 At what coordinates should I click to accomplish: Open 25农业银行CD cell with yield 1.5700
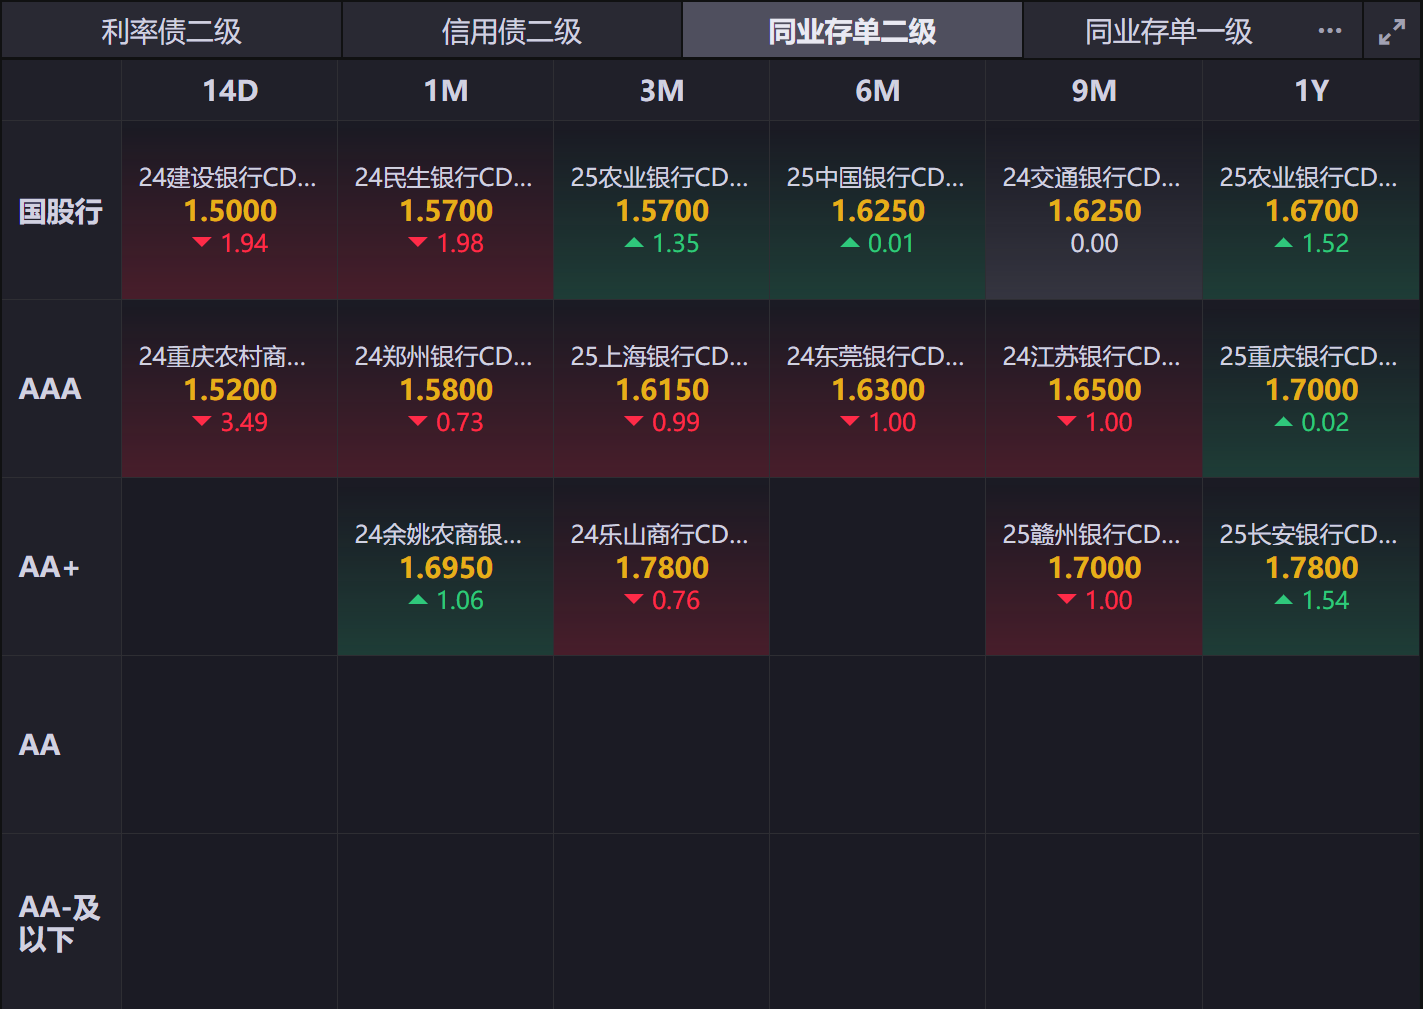click(662, 211)
